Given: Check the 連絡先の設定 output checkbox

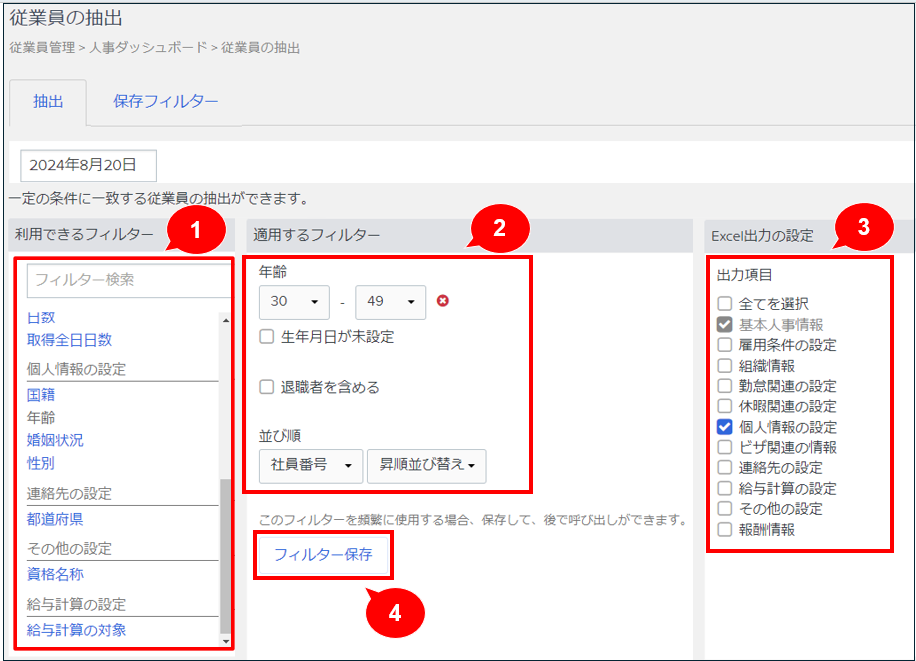Looking at the screenshot, I should [x=724, y=468].
